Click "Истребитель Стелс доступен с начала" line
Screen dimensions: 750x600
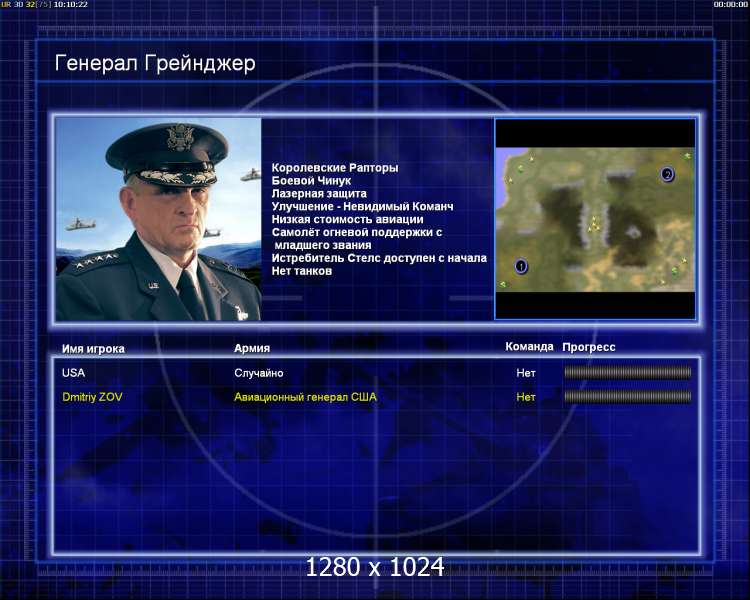coord(379,258)
